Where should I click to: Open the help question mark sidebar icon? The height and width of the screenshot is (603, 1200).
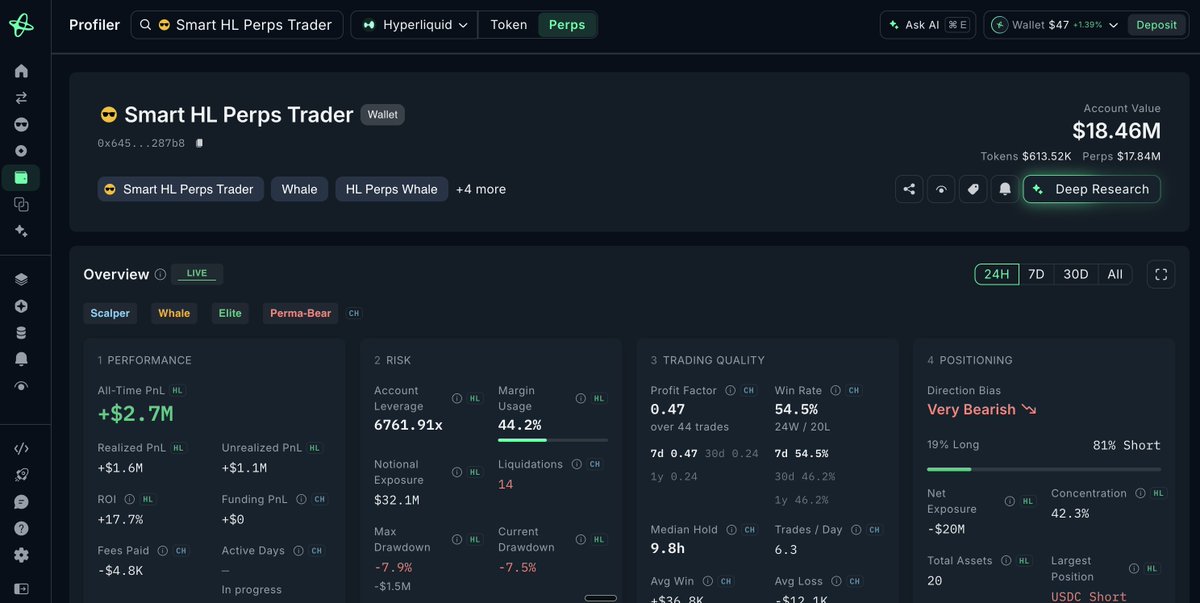pyautogui.click(x=21, y=528)
